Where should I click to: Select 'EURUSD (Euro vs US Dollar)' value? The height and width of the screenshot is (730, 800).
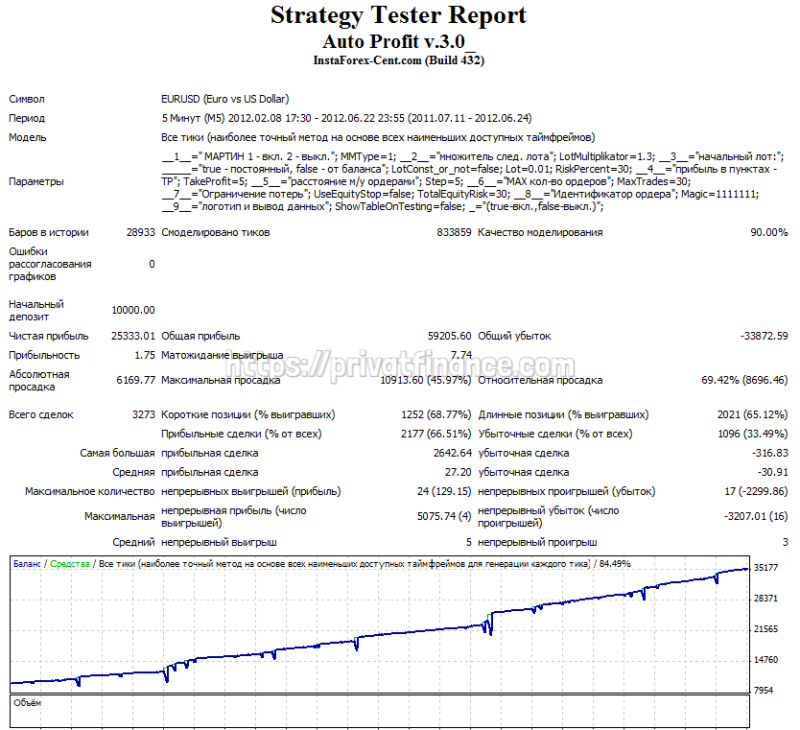click(225, 99)
